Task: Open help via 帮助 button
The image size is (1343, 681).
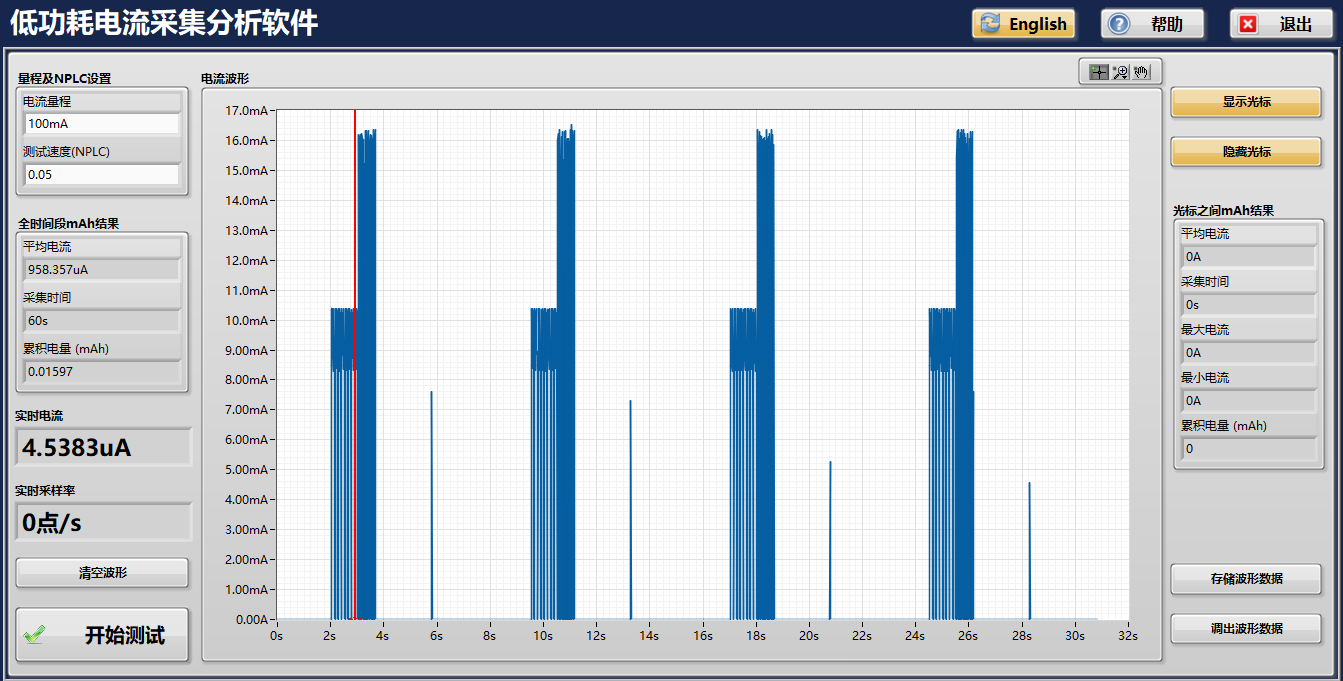Action: (1152, 24)
